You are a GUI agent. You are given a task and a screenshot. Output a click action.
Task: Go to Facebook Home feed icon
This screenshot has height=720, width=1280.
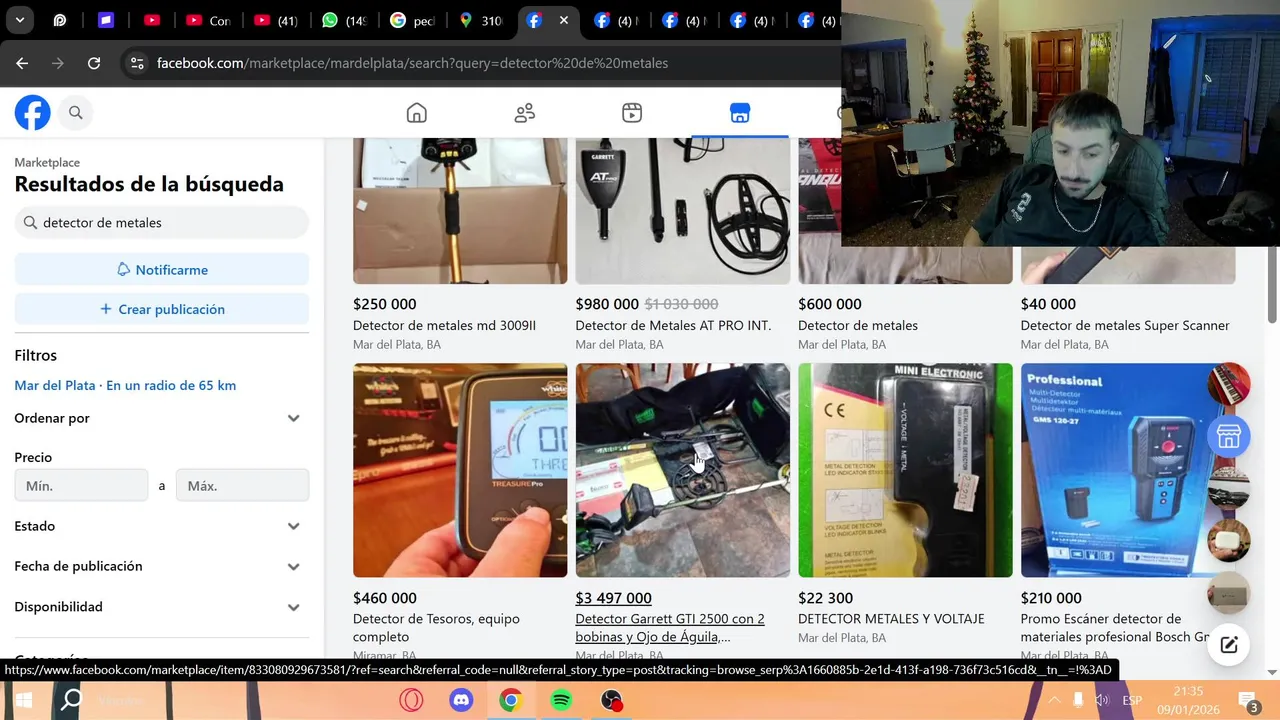(417, 113)
